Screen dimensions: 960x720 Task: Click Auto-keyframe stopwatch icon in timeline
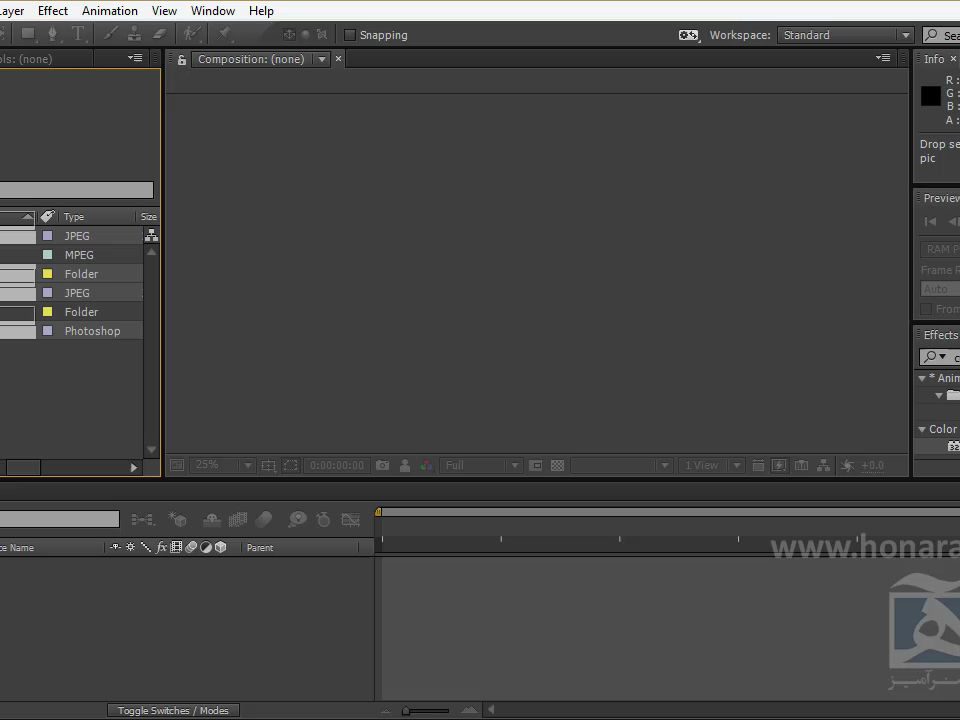coord(323,520)
